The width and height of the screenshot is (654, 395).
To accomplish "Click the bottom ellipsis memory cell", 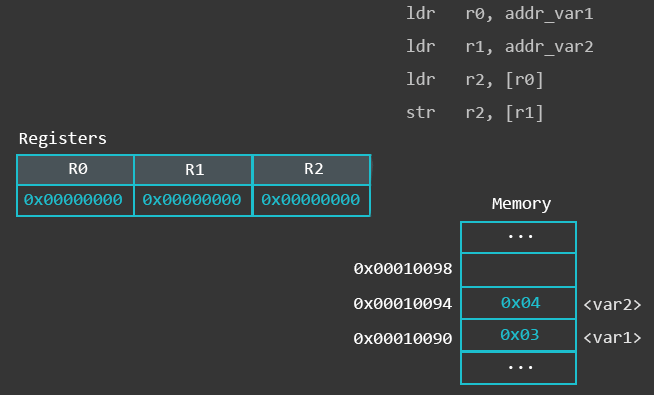I will (518, 368).
